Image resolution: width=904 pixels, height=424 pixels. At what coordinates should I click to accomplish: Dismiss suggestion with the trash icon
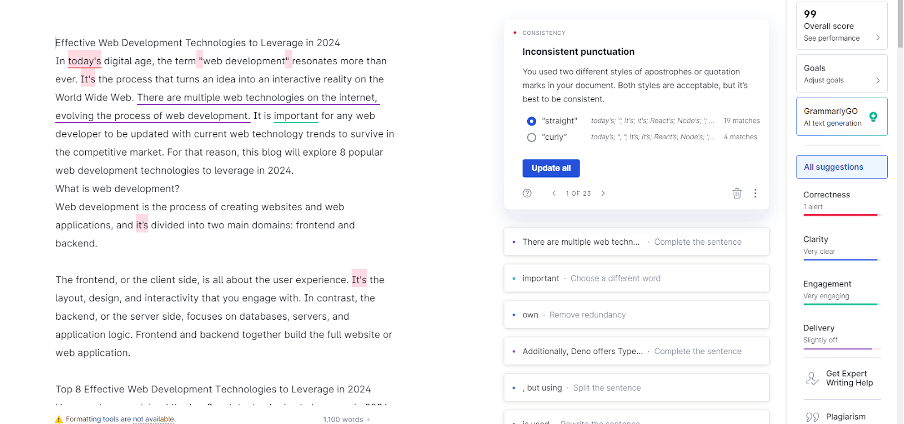tap(737, 193)
